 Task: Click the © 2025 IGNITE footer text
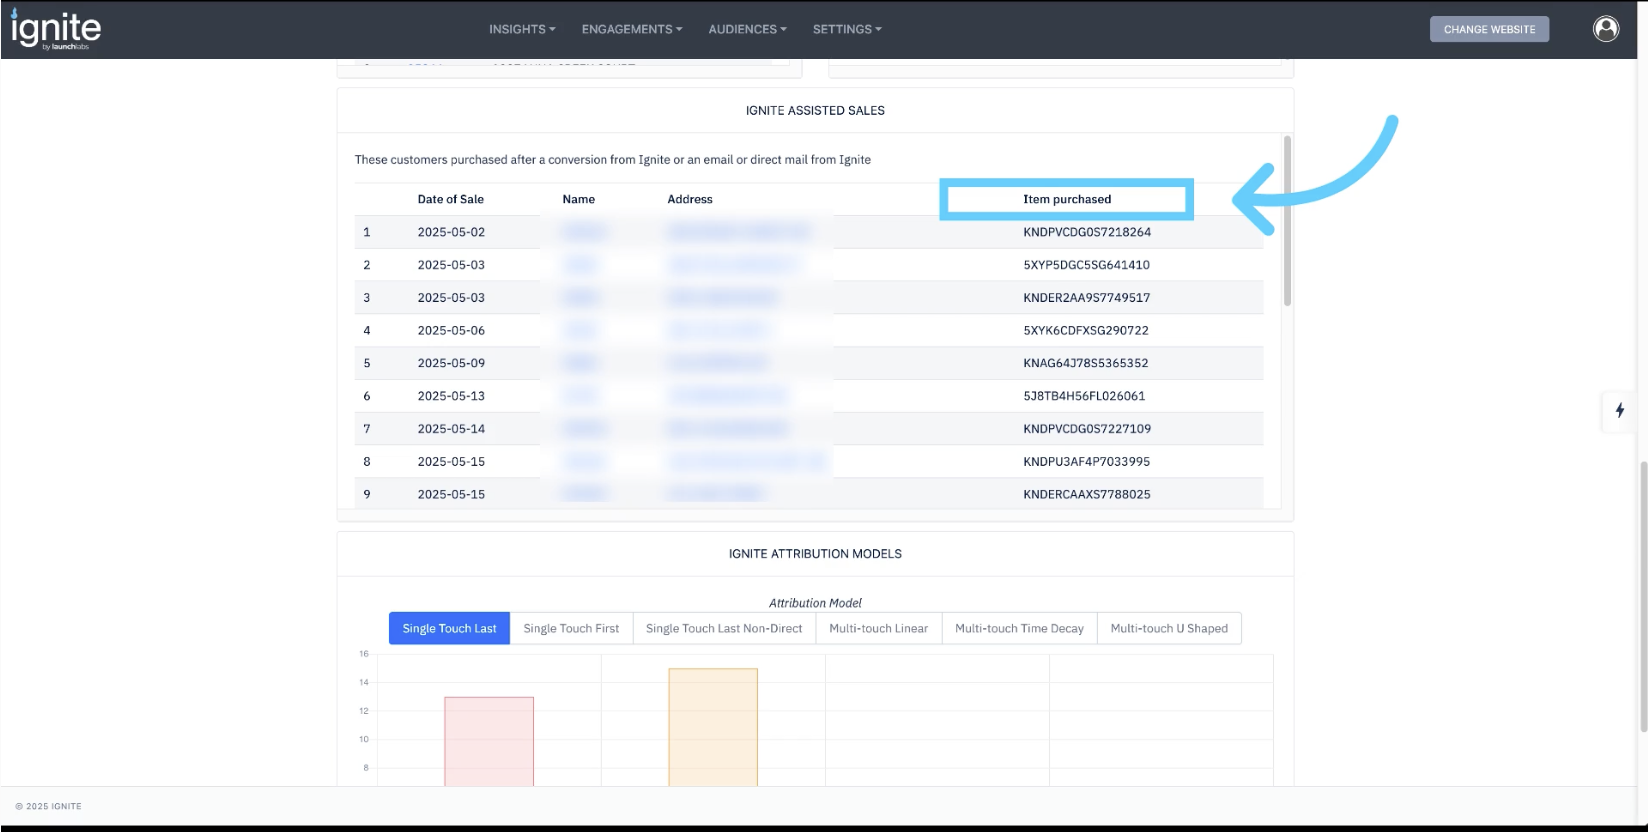point(49,806)
